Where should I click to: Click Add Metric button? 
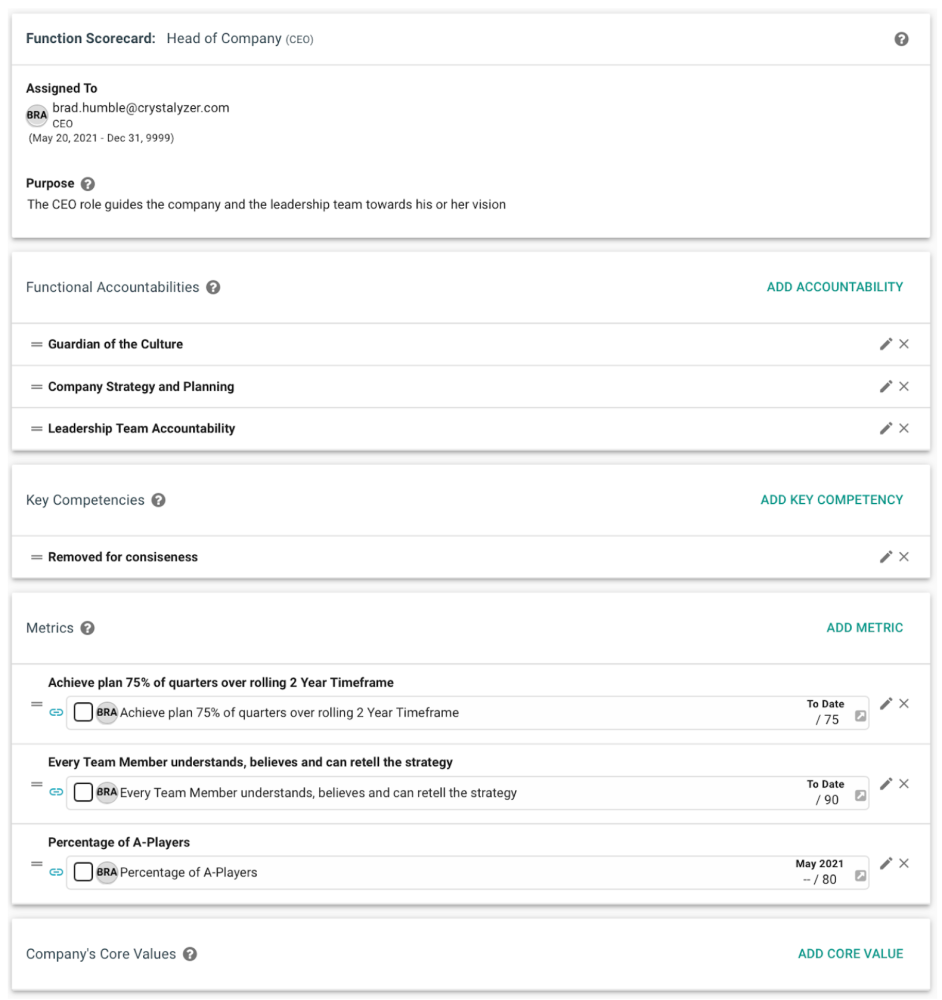[x=864, y=628]
